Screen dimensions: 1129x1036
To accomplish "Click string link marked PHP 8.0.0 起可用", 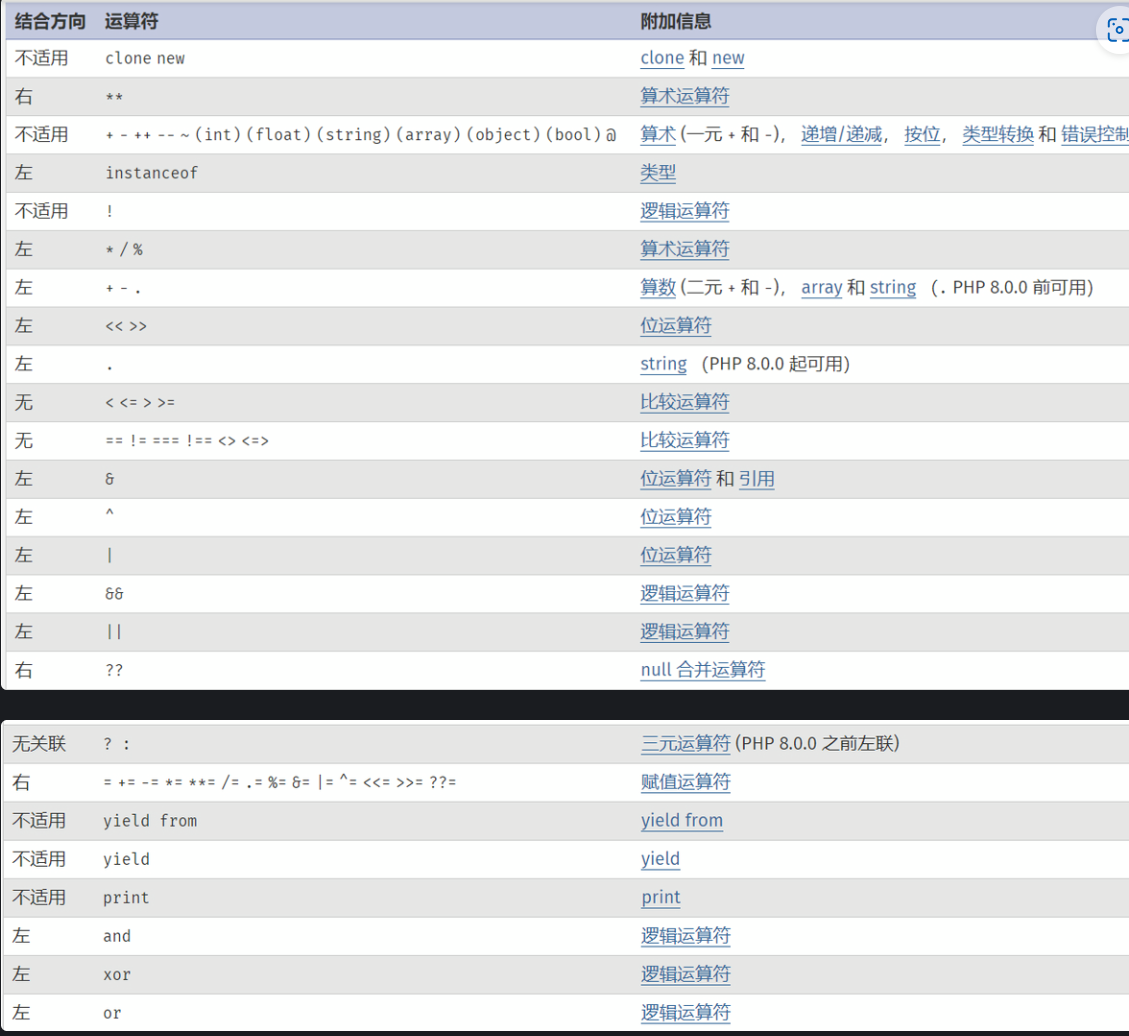I will 663,364.
